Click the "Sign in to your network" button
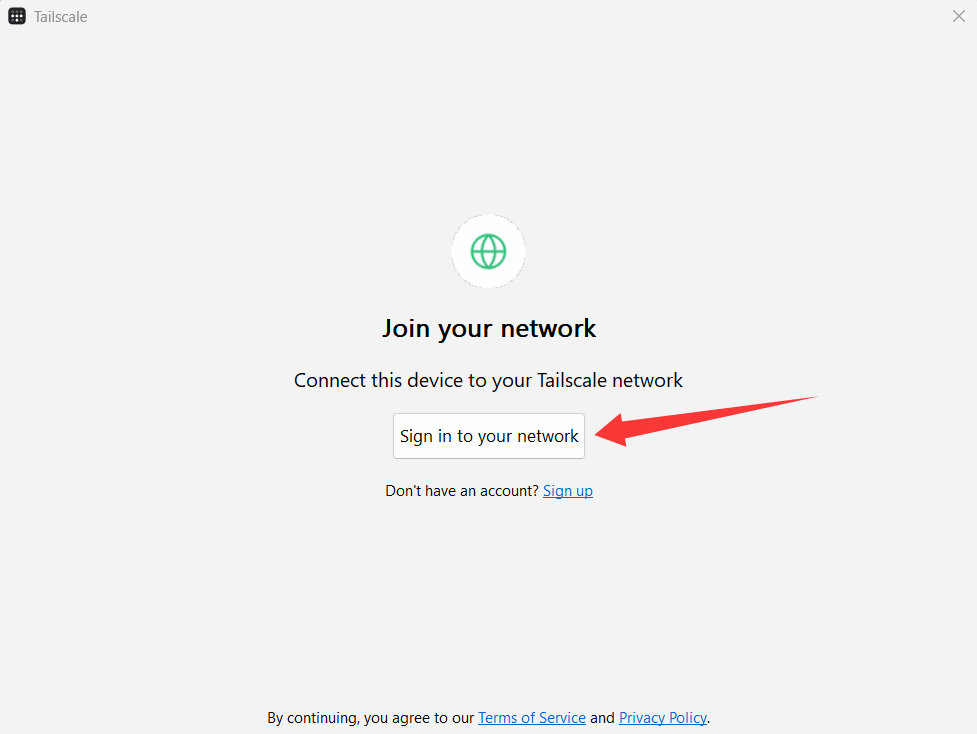The image size is (977, 734). click(x=488, y=436)
